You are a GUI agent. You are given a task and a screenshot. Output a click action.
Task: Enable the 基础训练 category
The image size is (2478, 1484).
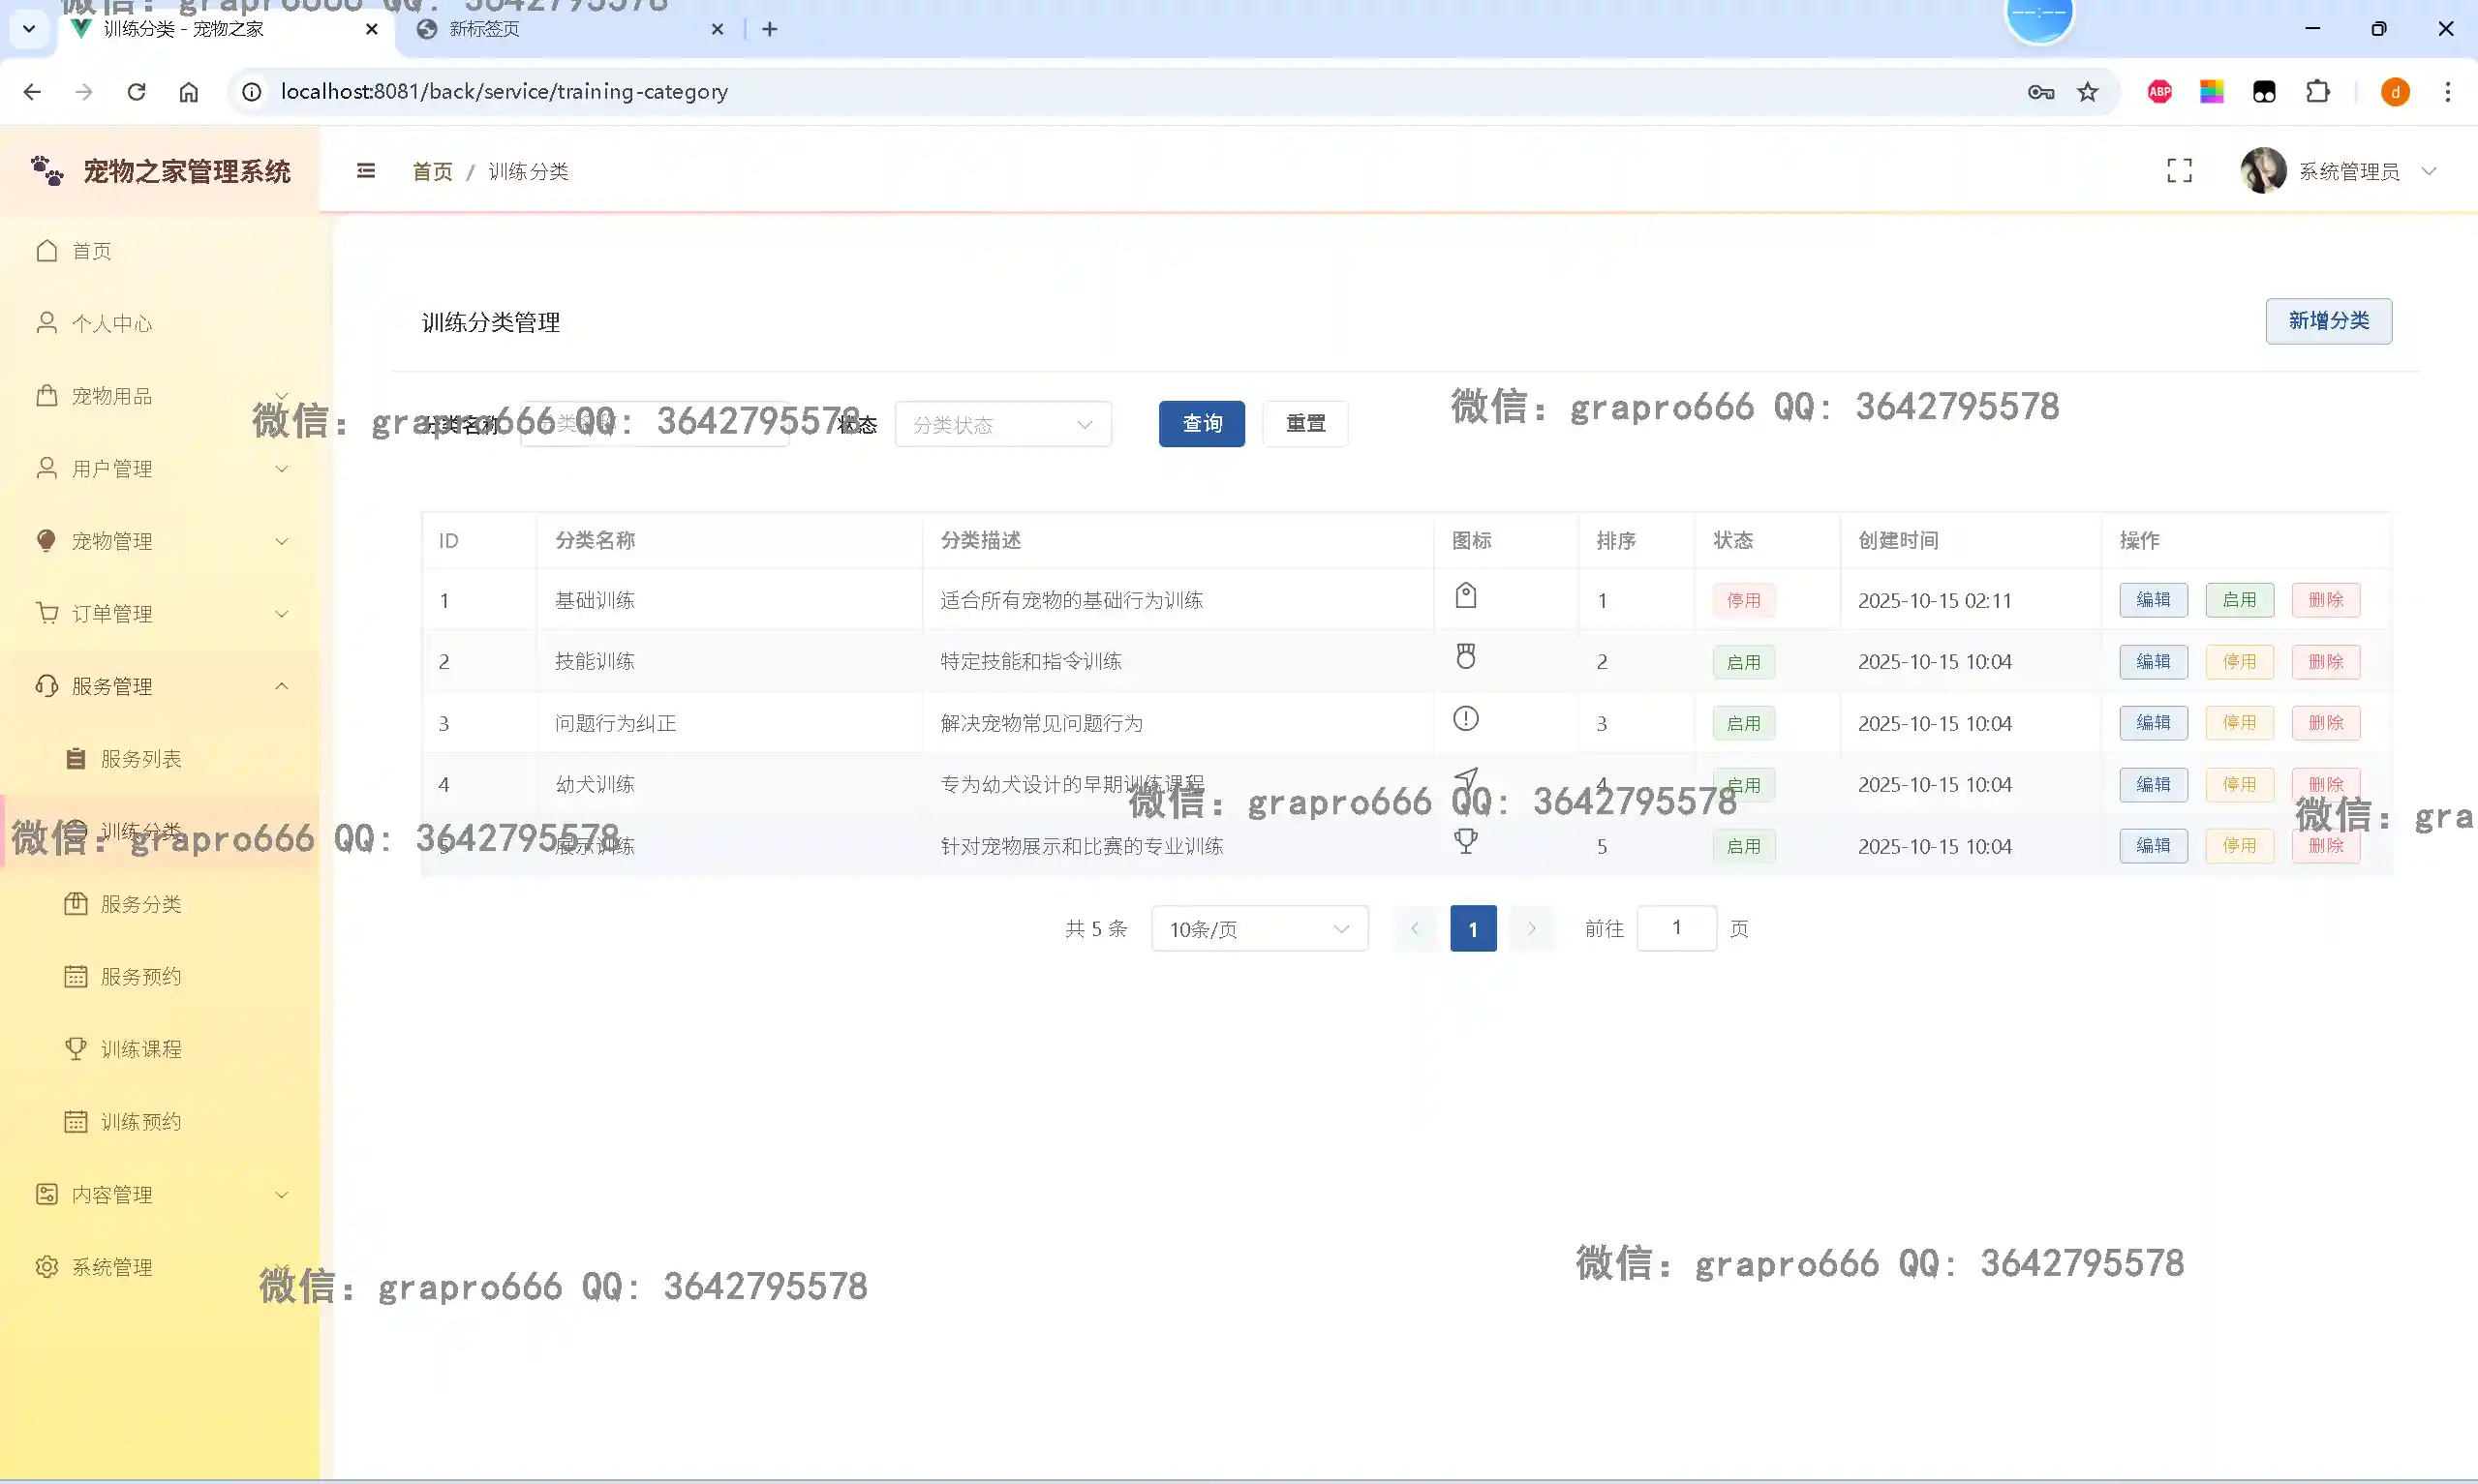2239,600
